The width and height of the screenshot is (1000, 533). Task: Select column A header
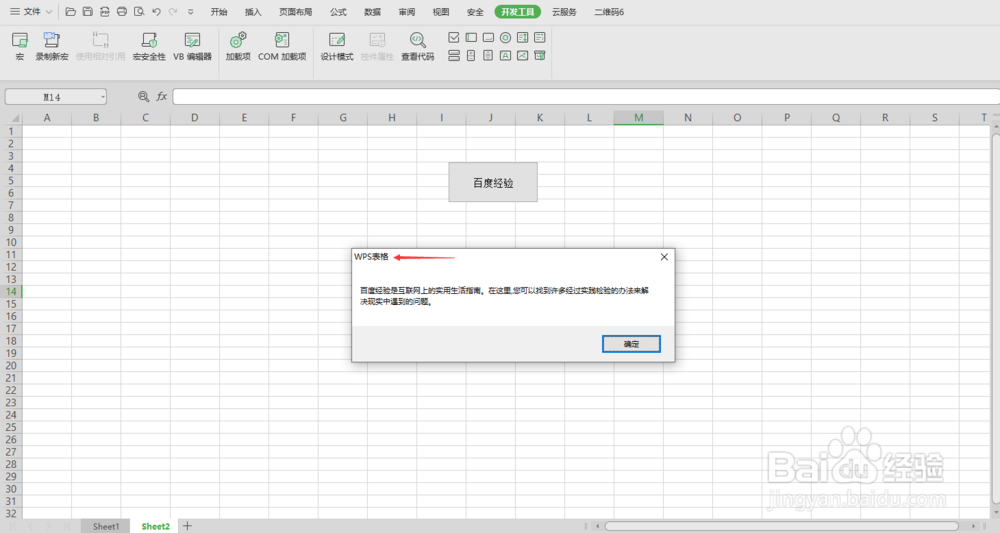coord(47,117)
